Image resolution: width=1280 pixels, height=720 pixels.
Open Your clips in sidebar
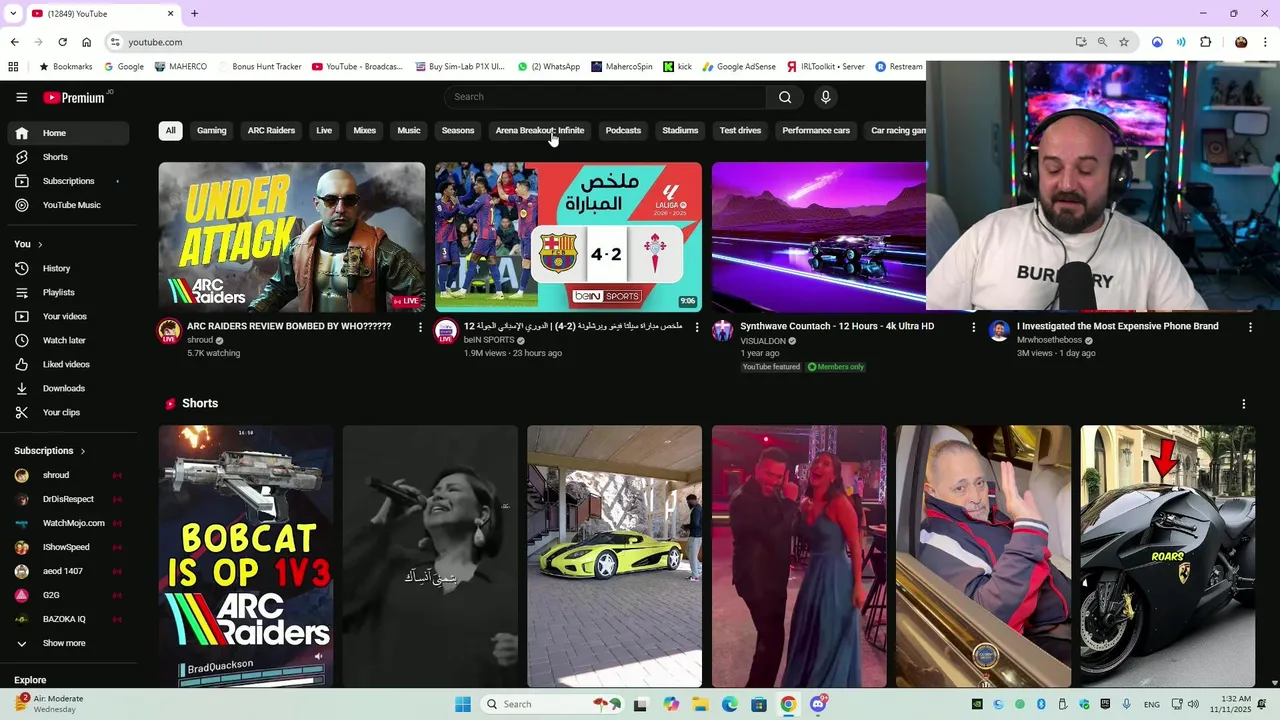(x=68, y=412)
